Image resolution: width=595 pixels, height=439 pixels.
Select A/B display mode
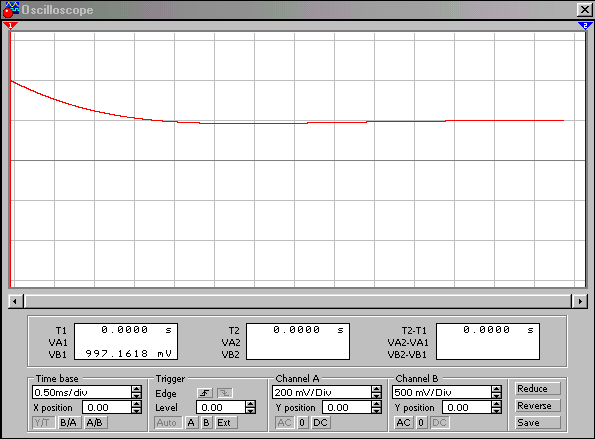[96, 422]
